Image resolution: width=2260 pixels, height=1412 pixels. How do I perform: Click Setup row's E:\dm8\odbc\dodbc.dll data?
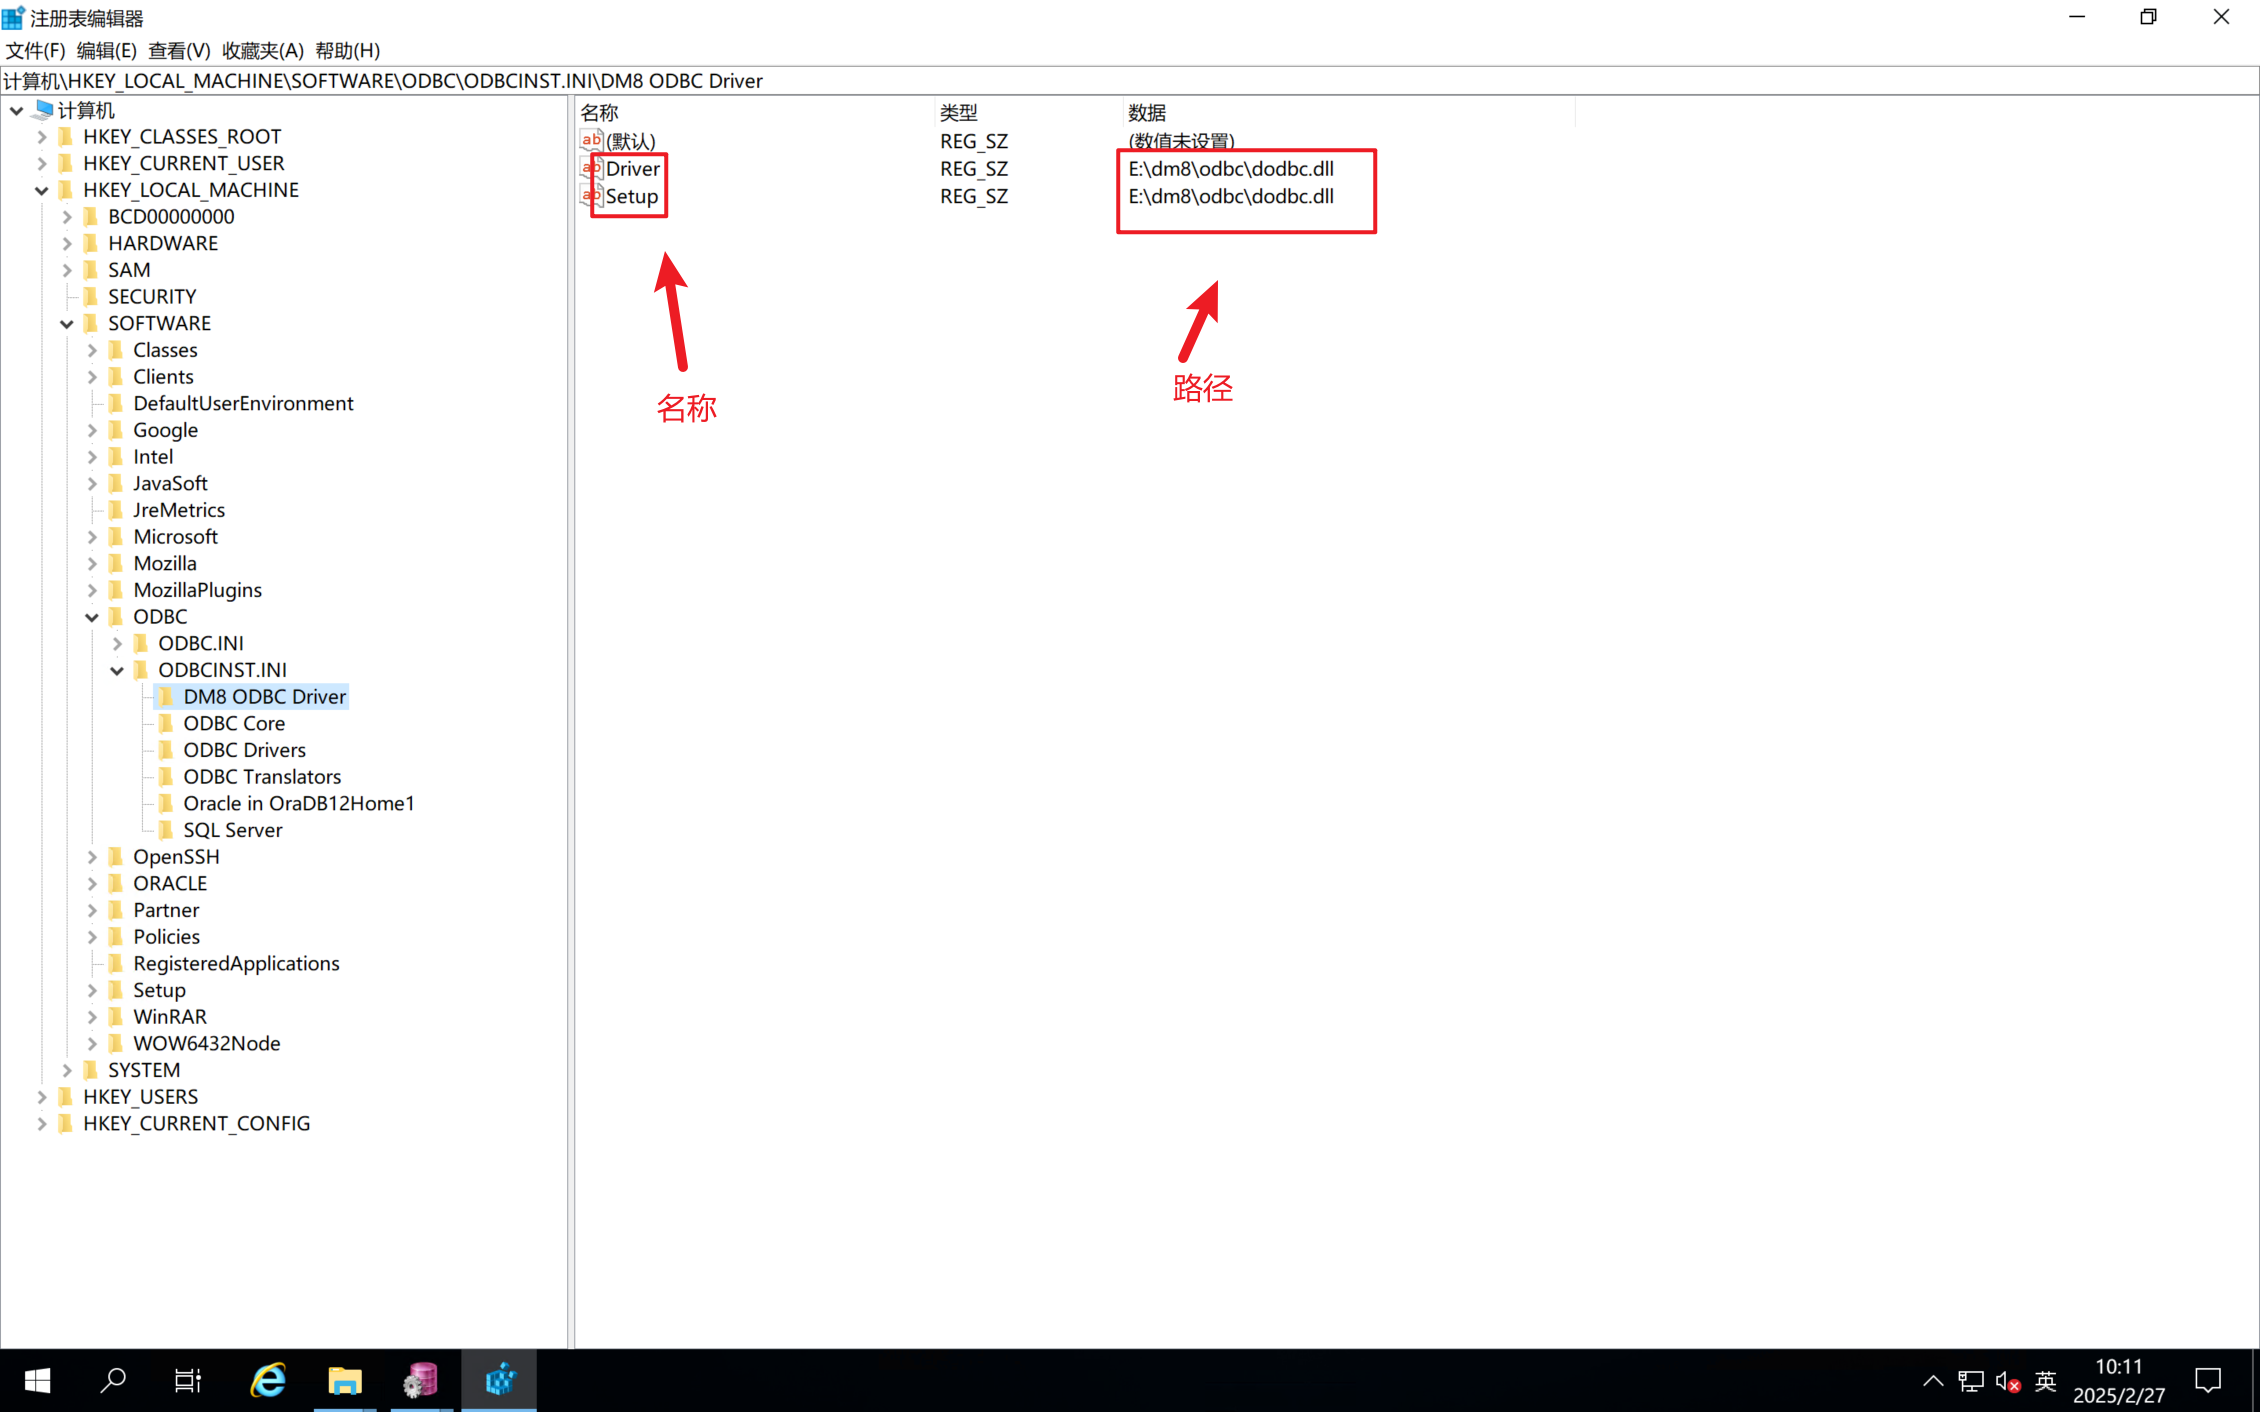[x=1231, y=197]
